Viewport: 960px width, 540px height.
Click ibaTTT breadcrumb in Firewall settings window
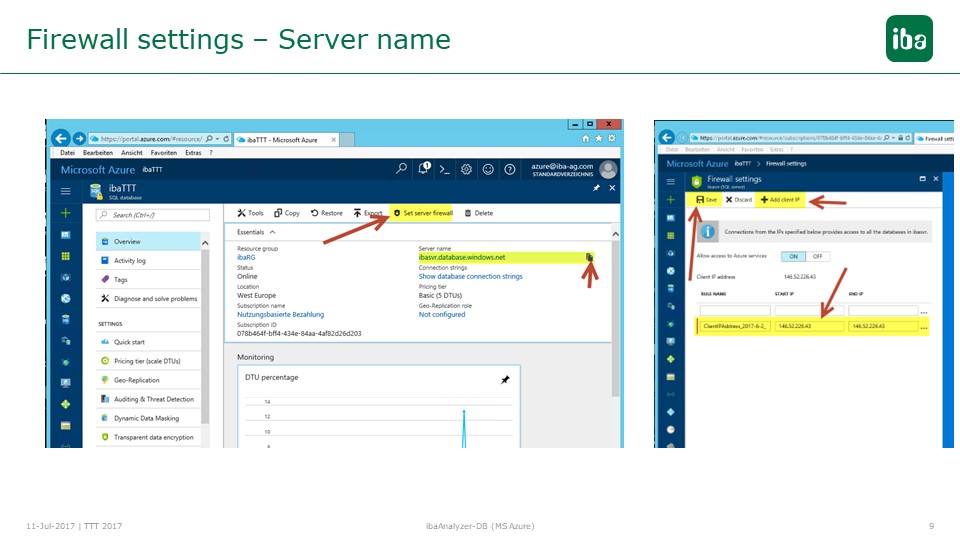[742, 163]
